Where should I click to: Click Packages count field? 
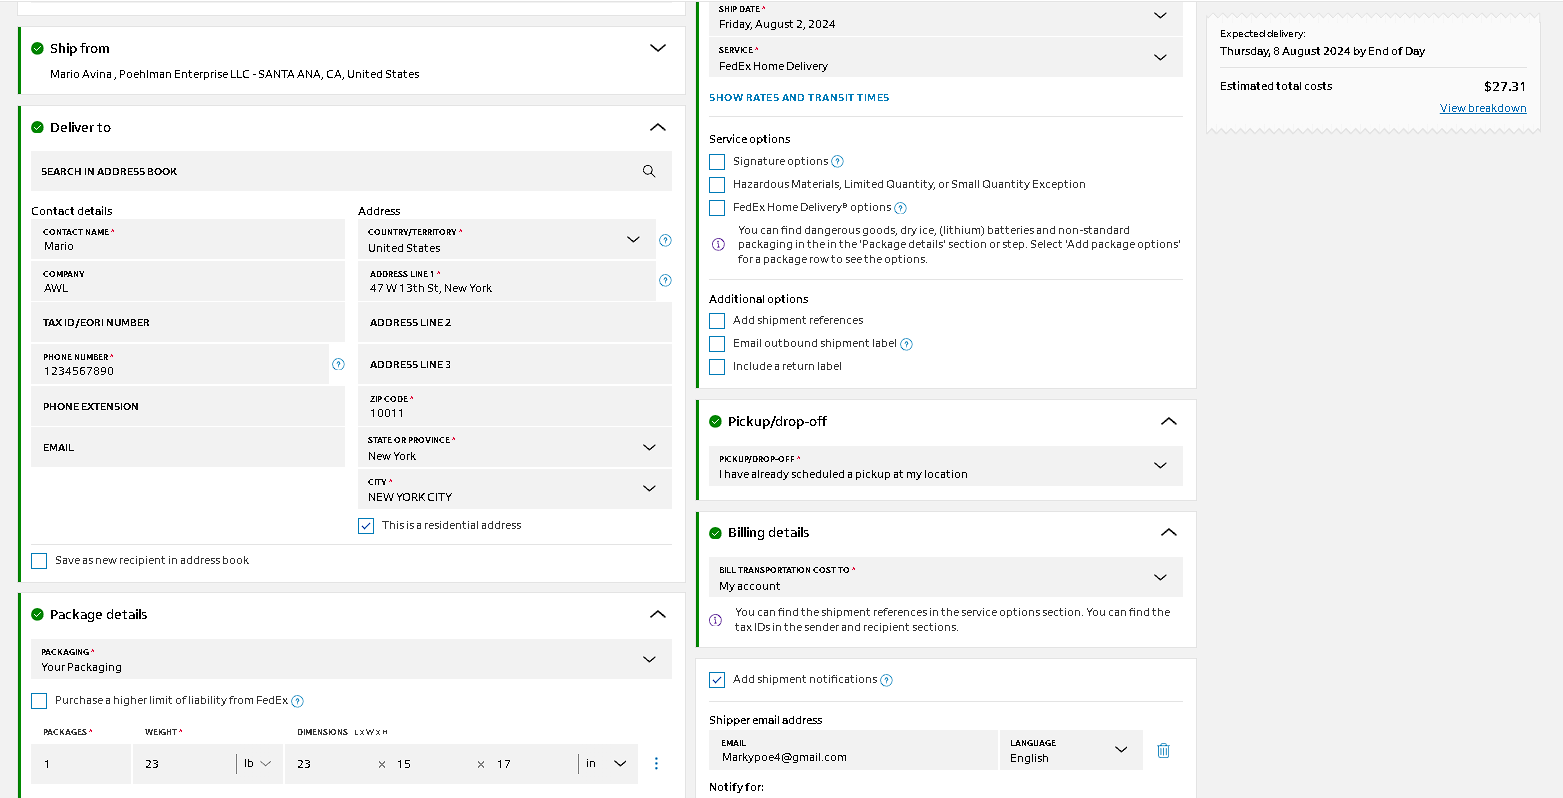click(x=81, y=764)
